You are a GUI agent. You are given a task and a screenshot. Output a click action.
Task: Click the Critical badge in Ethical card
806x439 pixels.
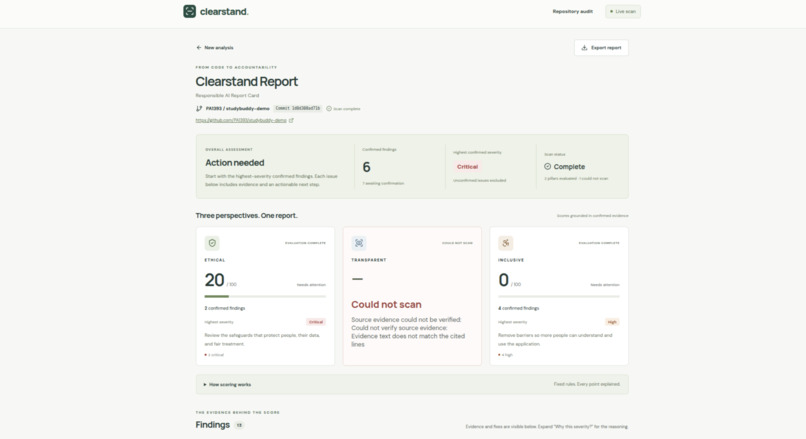pos(316,322)
